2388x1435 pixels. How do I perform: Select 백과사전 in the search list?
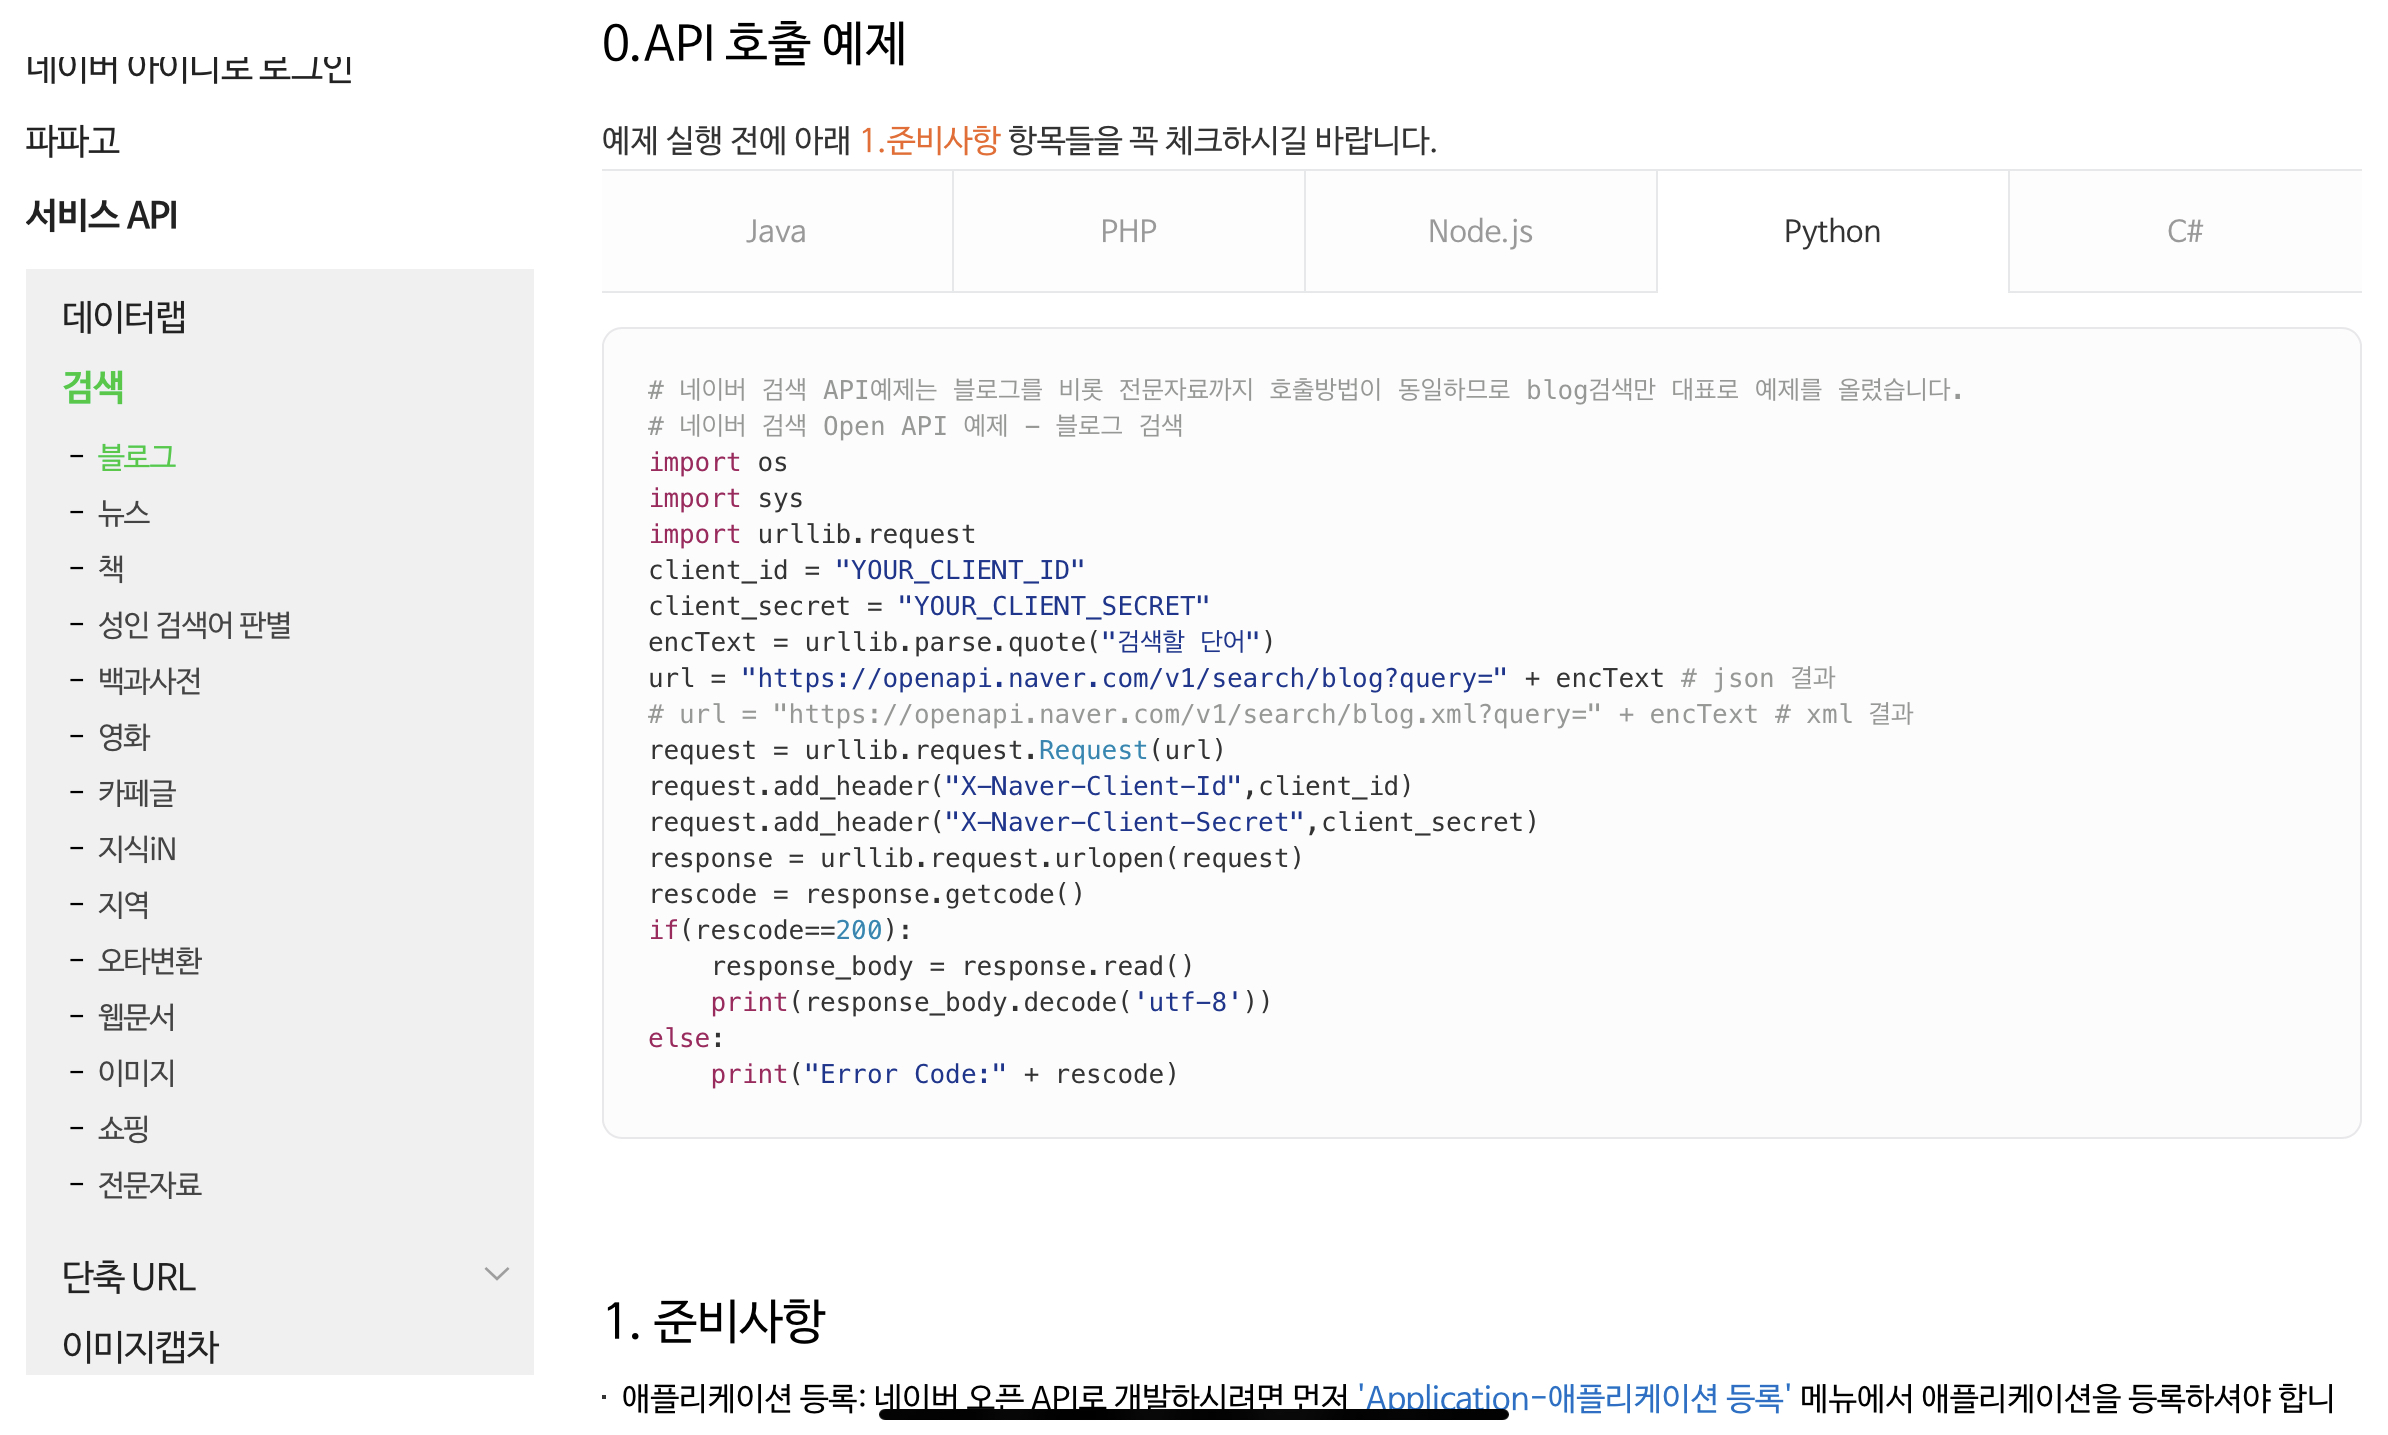[150, 681]
